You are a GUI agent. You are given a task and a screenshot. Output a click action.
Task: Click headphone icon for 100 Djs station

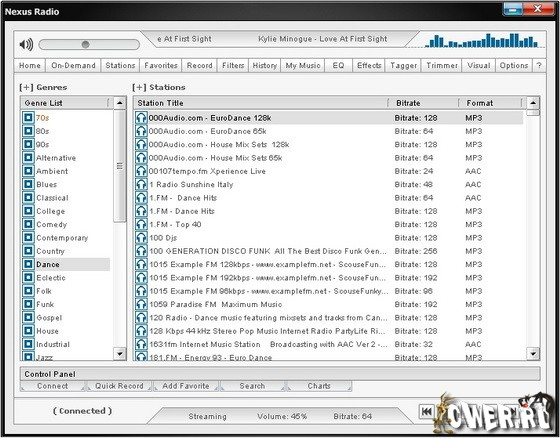click(x=141, y=238)
